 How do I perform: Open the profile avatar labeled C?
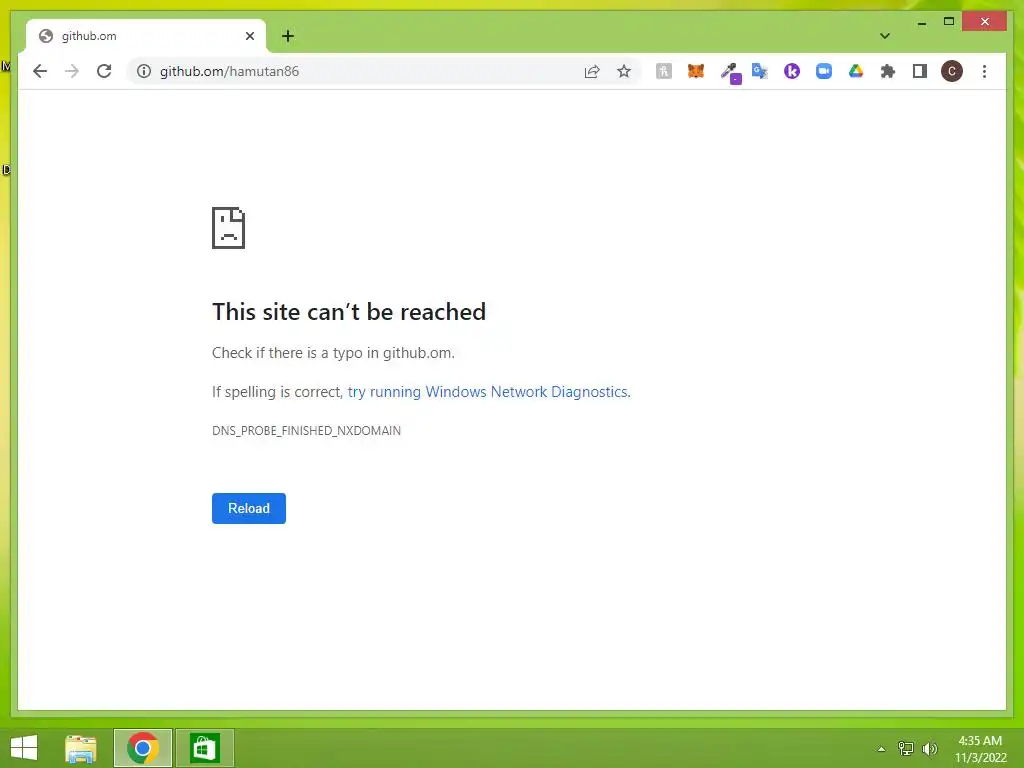click(x=952, y=71)
